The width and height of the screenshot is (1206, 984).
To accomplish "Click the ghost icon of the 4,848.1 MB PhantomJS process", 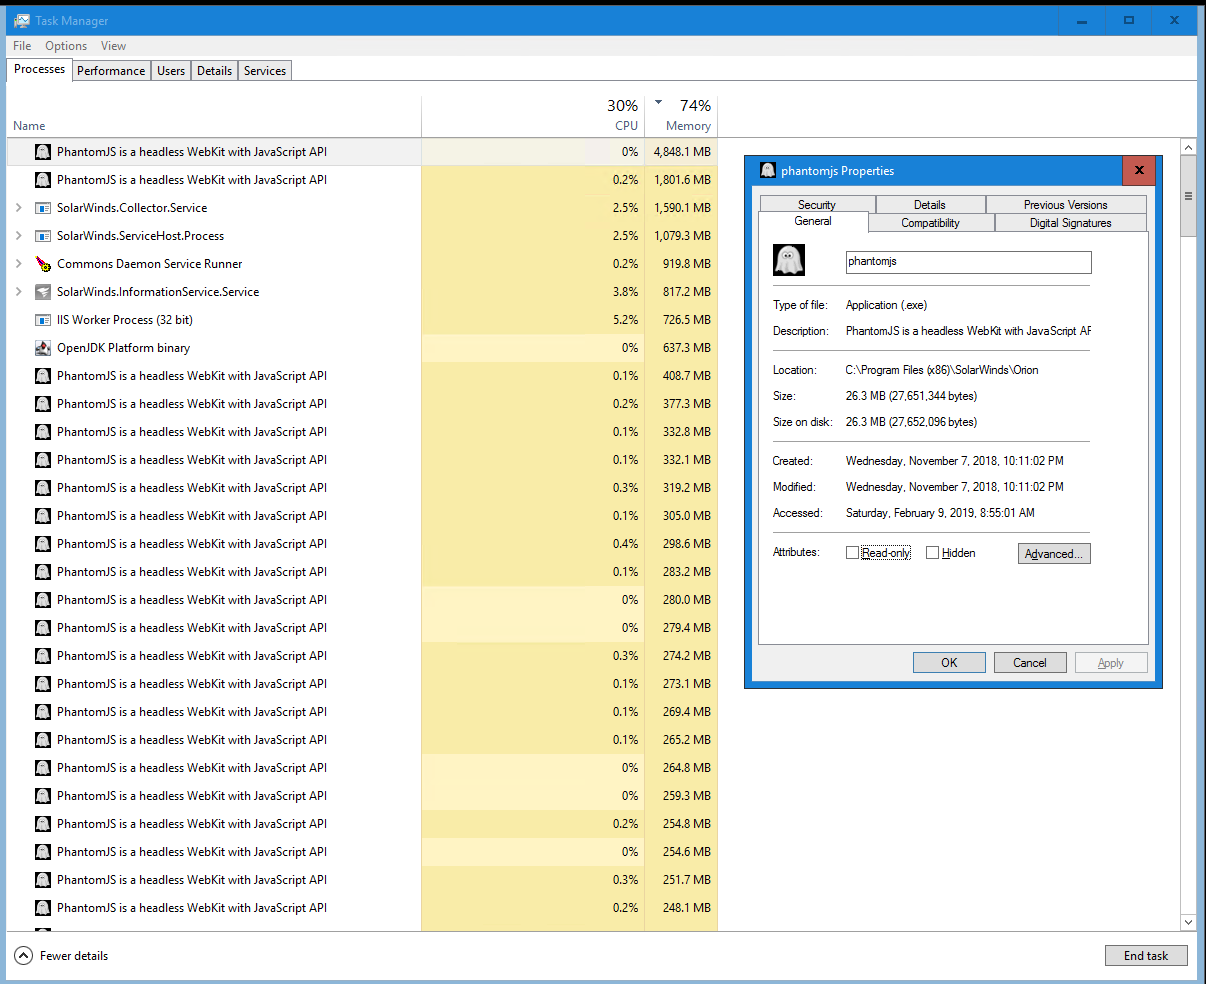I will tap(43, 152).
